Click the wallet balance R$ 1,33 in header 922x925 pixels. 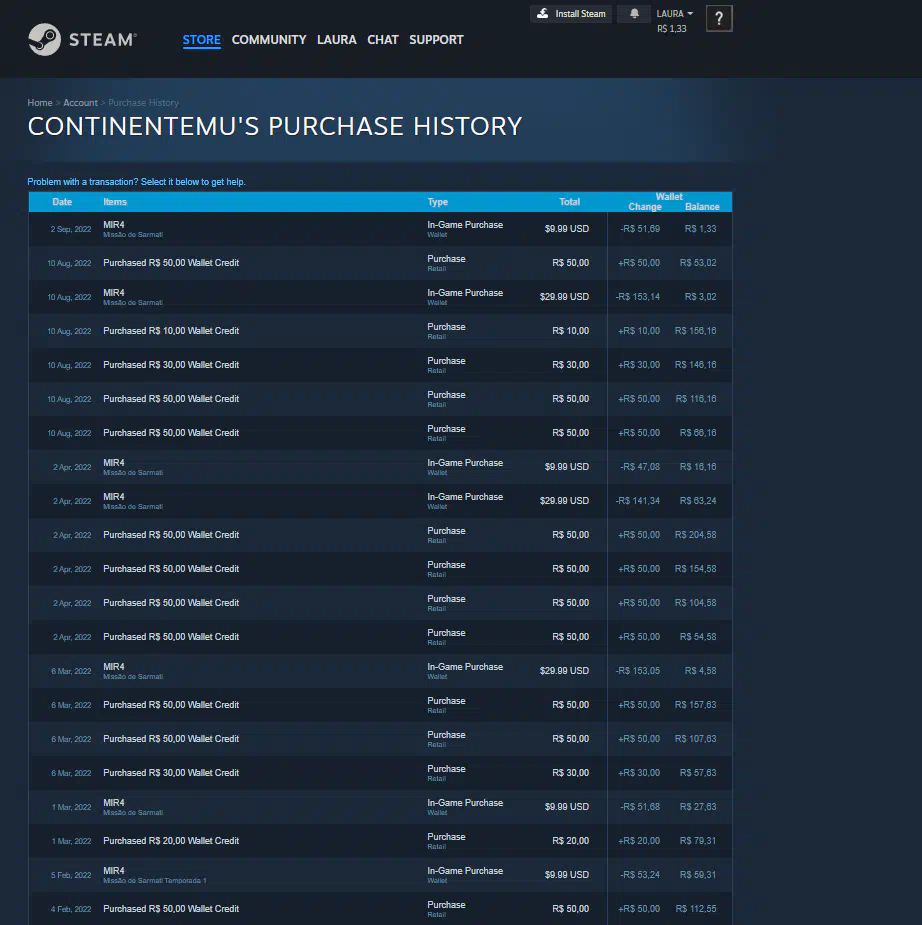click(x=671, y=29)
